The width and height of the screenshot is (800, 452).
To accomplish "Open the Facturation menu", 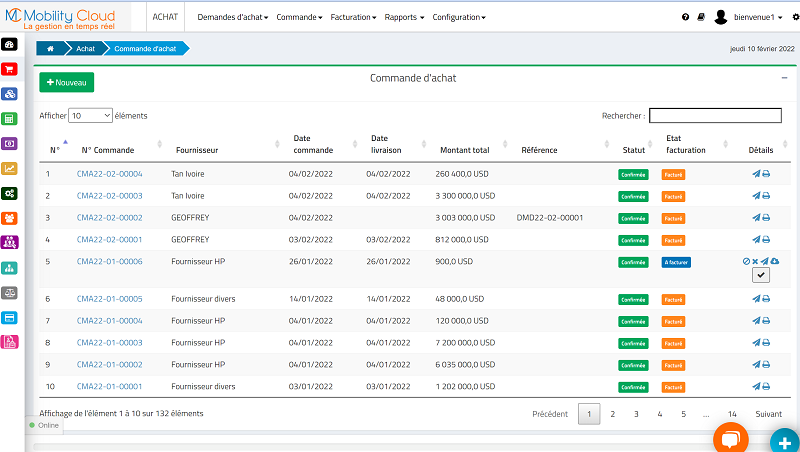I will point(353,17).
